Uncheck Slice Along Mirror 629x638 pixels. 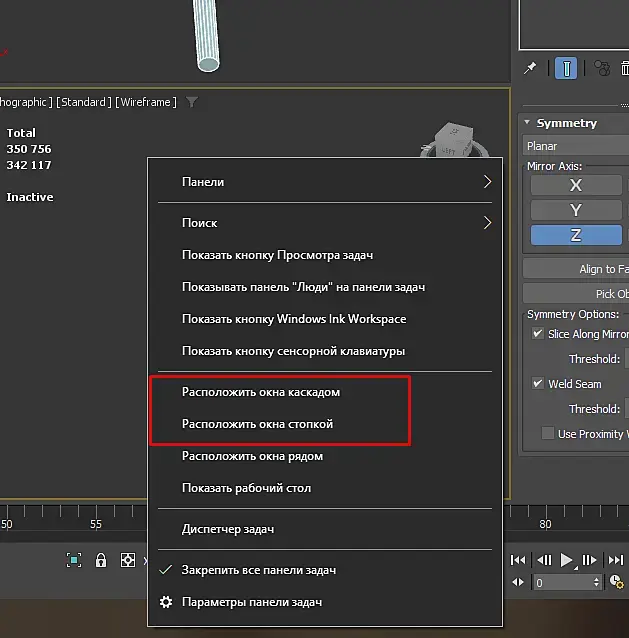coord(538,334)
